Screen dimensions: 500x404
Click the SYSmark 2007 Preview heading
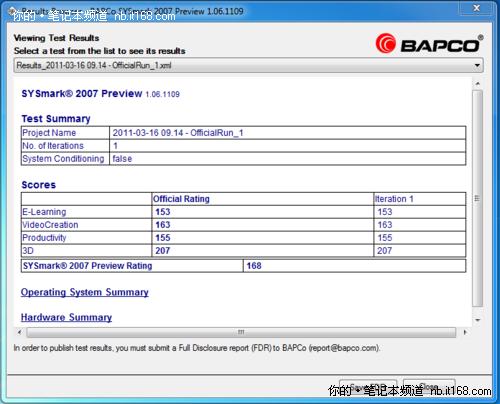100,94
